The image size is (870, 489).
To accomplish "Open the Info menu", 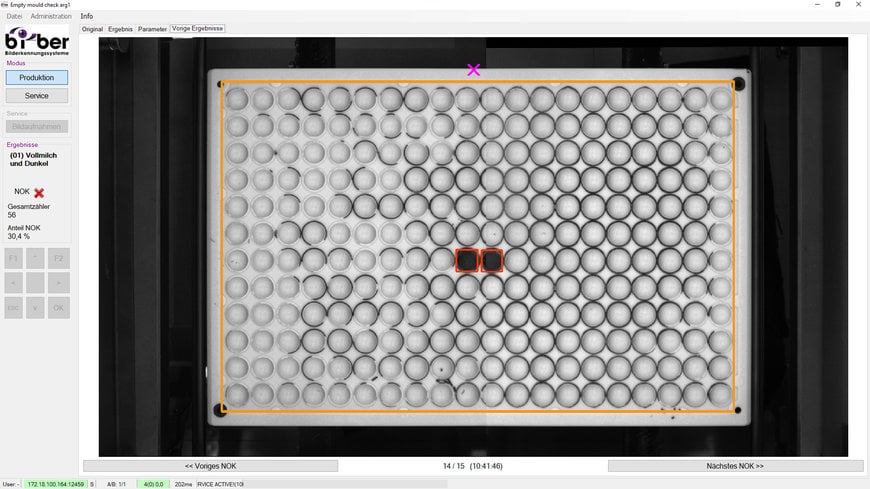I will [x=87, y=16].
